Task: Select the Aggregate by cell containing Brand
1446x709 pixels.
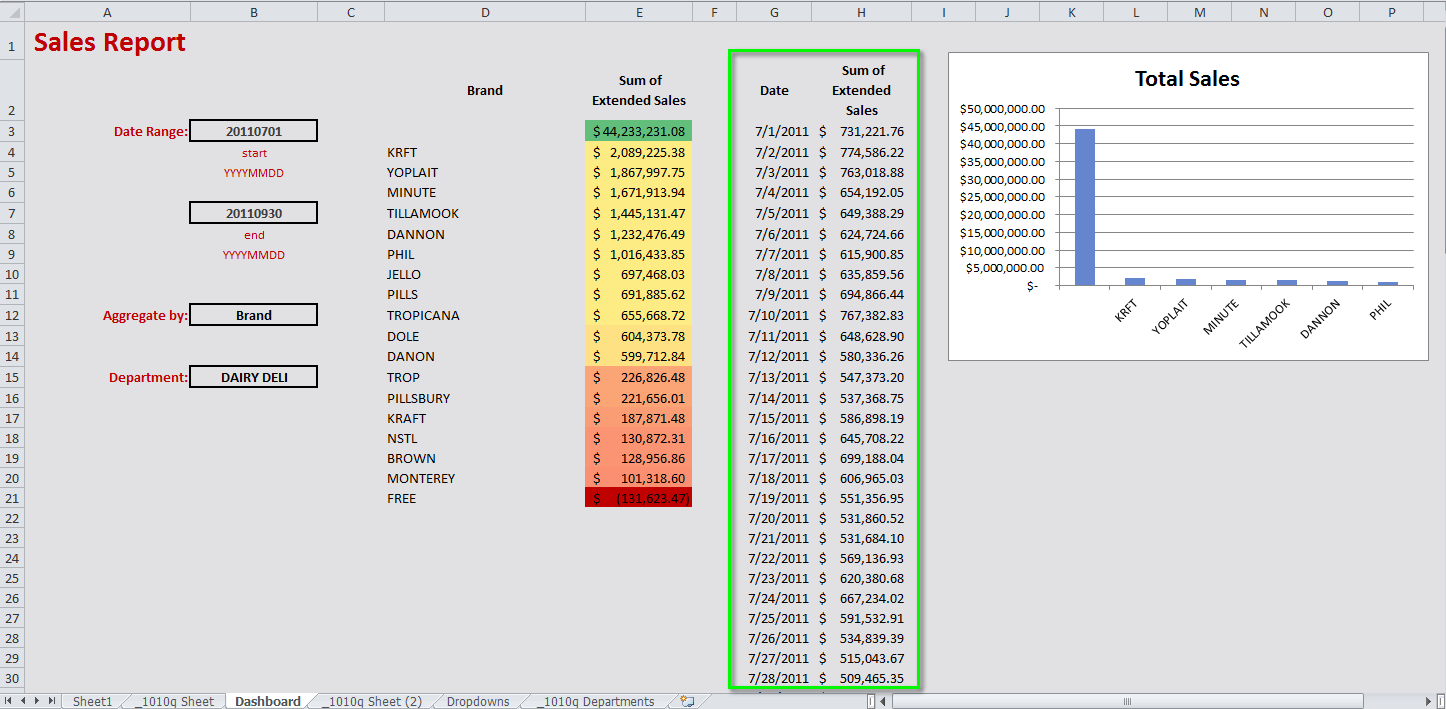Action: pos(254,315)
